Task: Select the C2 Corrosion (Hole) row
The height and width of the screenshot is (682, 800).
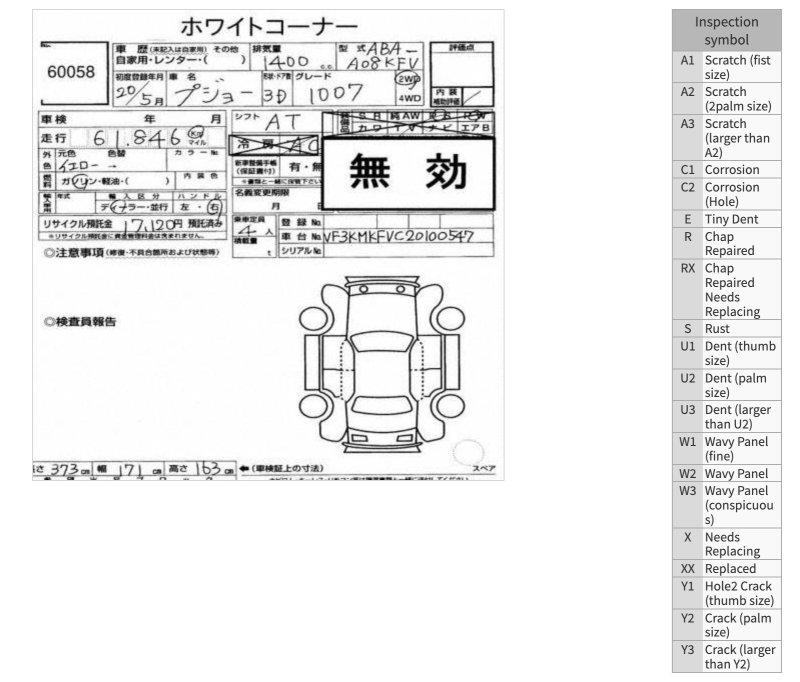Action: click(726, 194)
